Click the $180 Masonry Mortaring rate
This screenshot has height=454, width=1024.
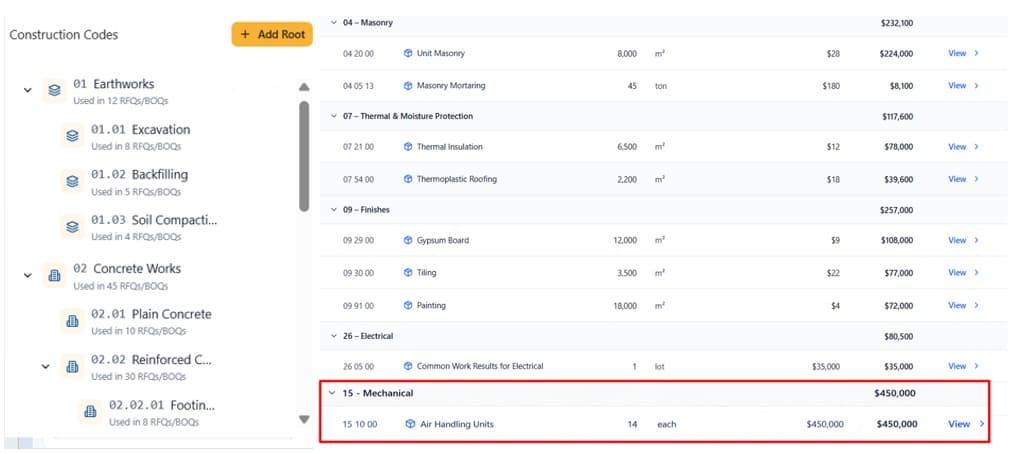click(x=831, y=86)
